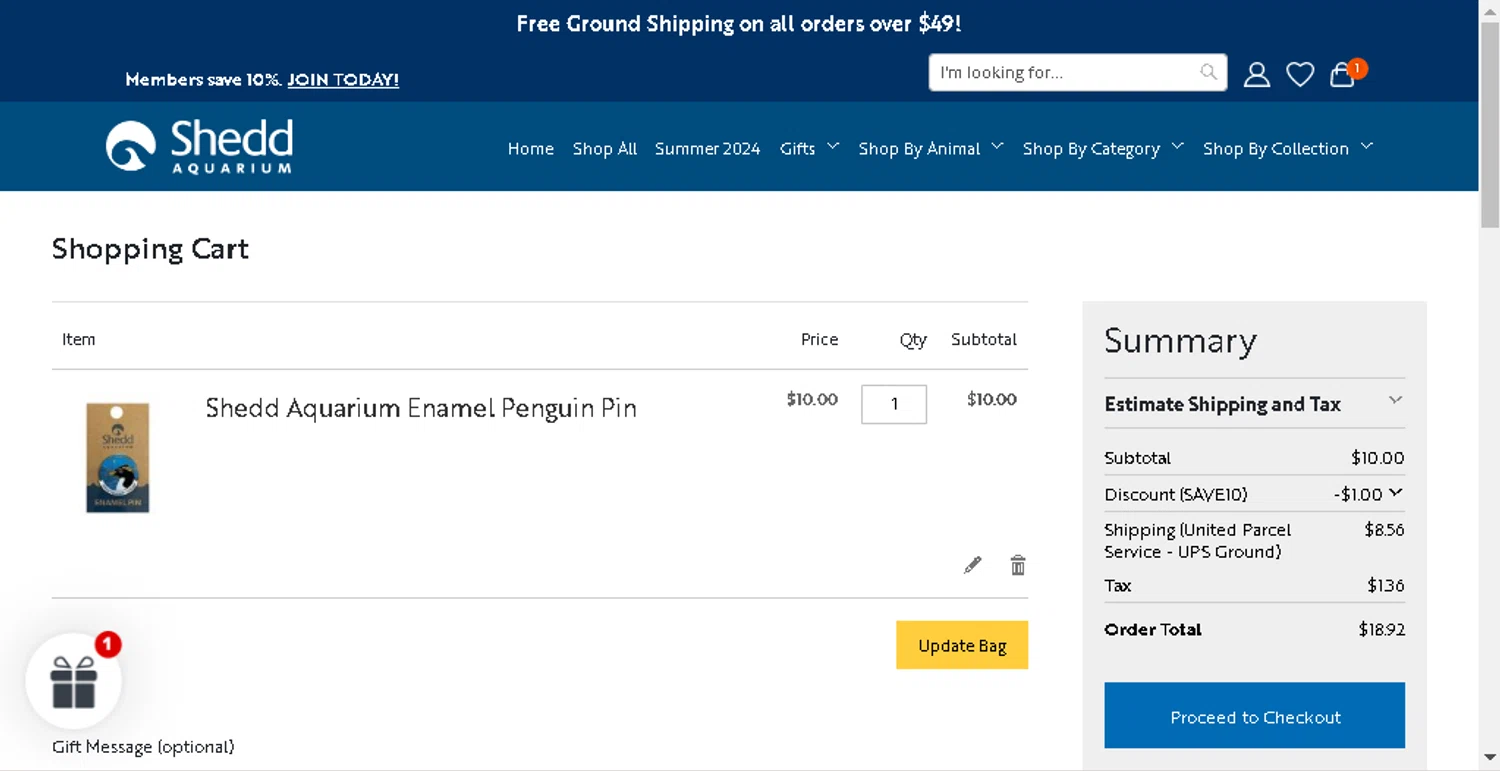Image resolution: width=1500 pixels, height=771 pixels.
Task: Open the Shop By Collection dropdown
Action: coord(1287,148)
